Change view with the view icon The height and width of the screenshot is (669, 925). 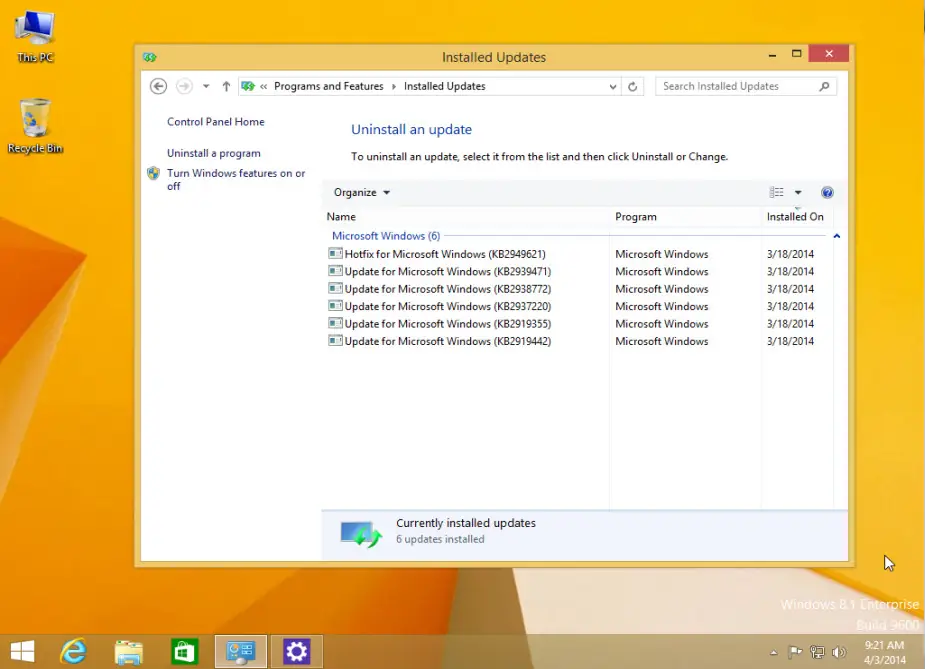point(776,192)
